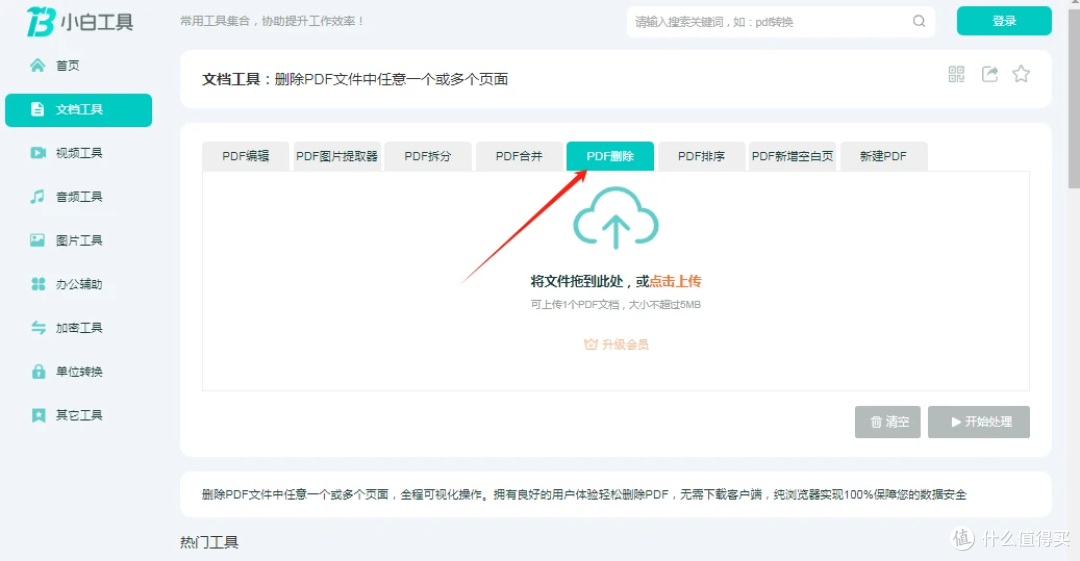
Task: Click the star favorite icon
Action: click(1021, 74)
